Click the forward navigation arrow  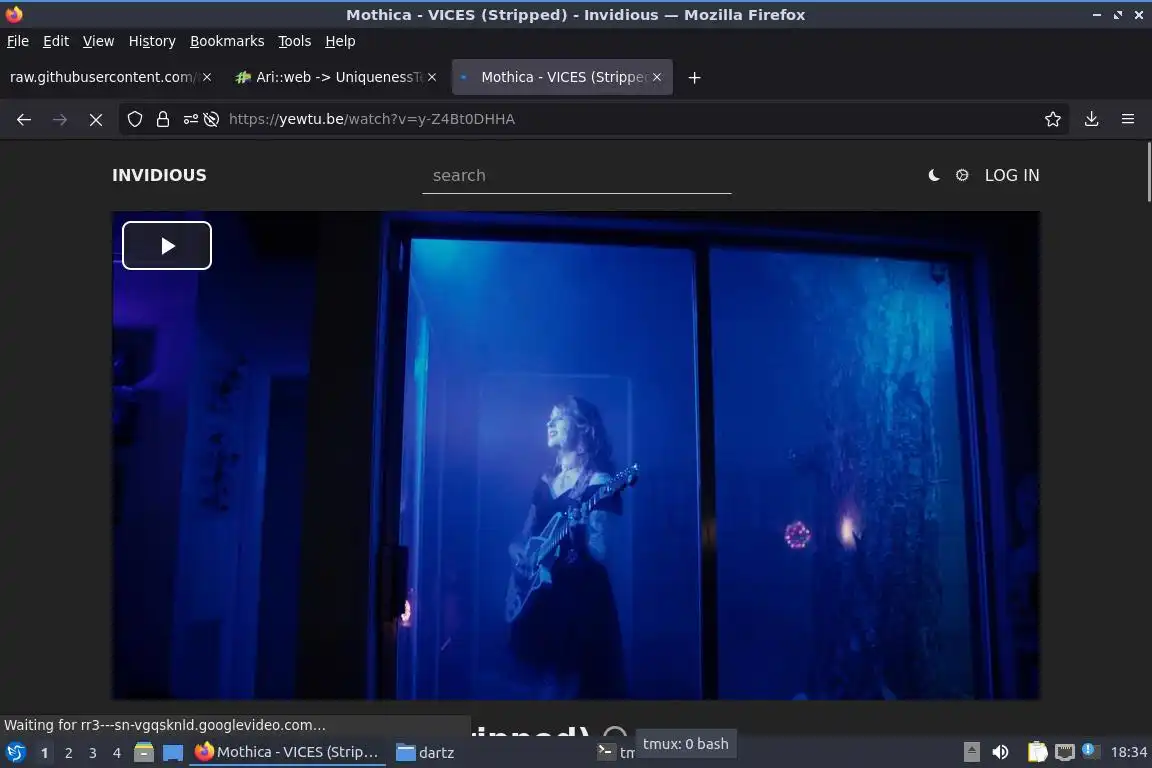click(60, 119)
